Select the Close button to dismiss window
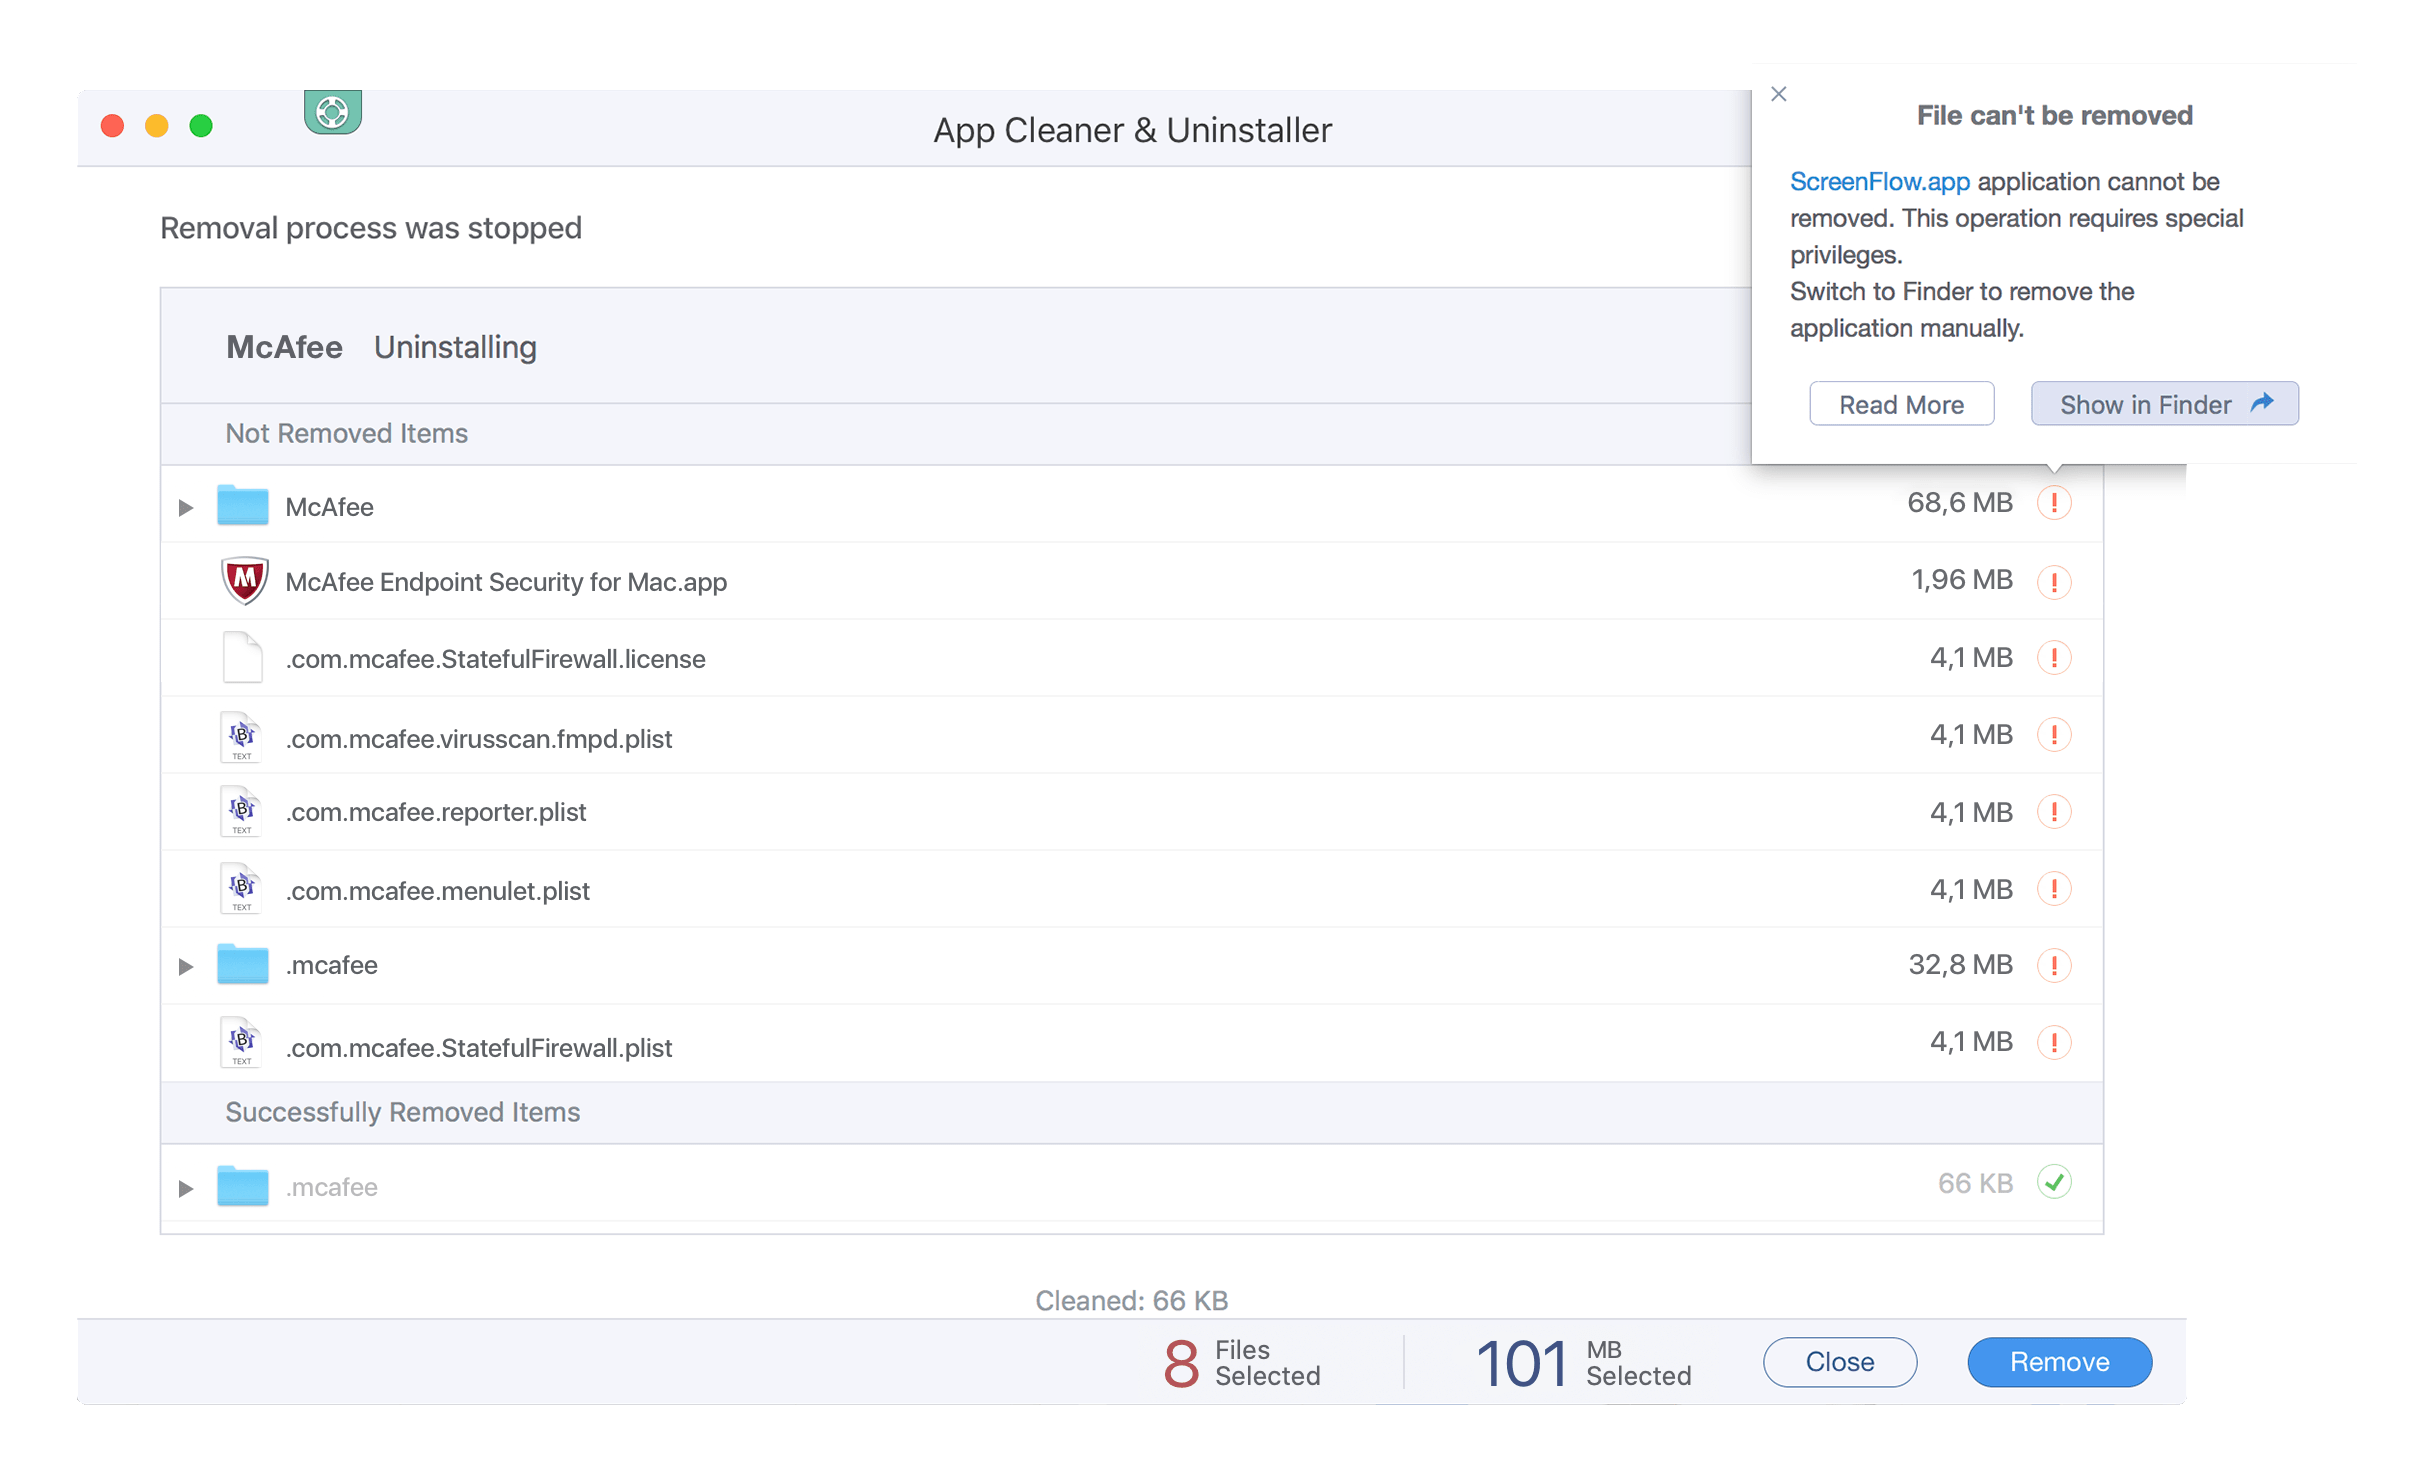This screenshot has width=2414, height=1480. [x=1842, y=1361]
